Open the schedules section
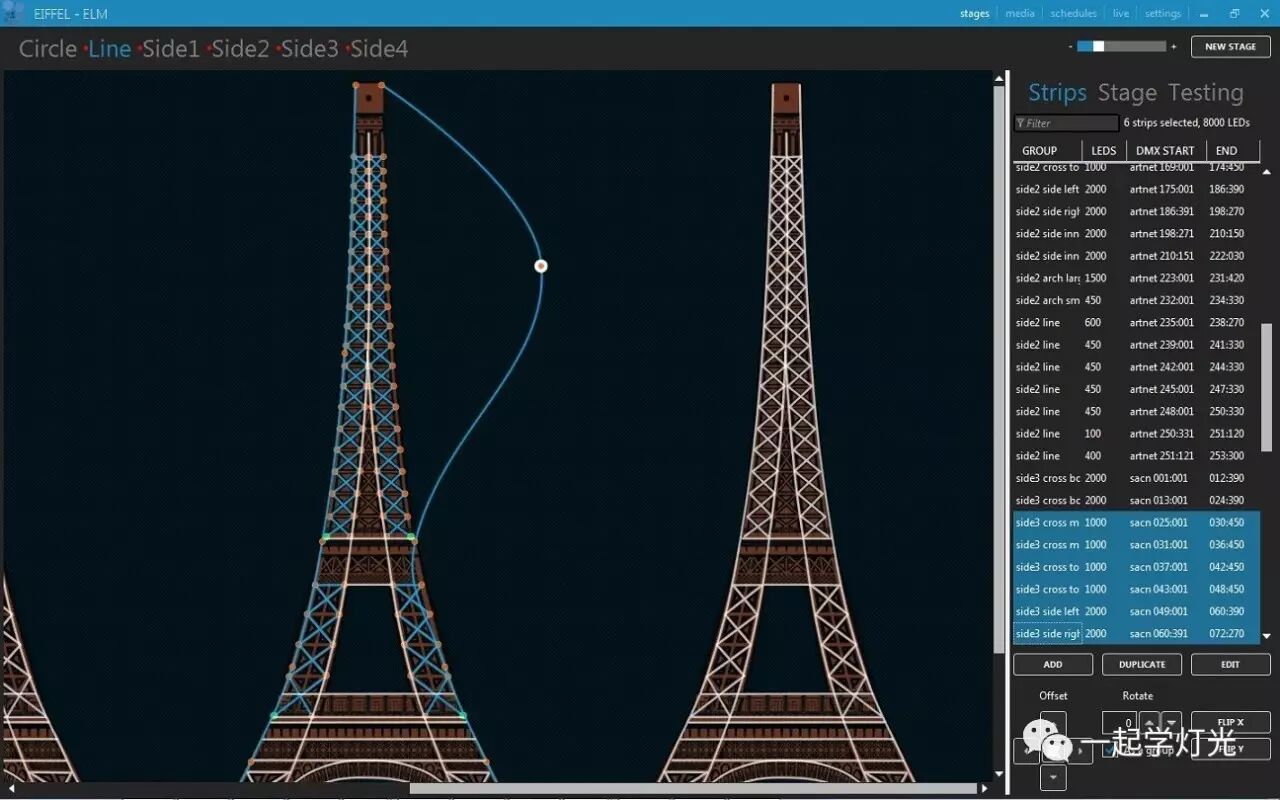This screenshot has width=1280, height=800. [1073, 14]
